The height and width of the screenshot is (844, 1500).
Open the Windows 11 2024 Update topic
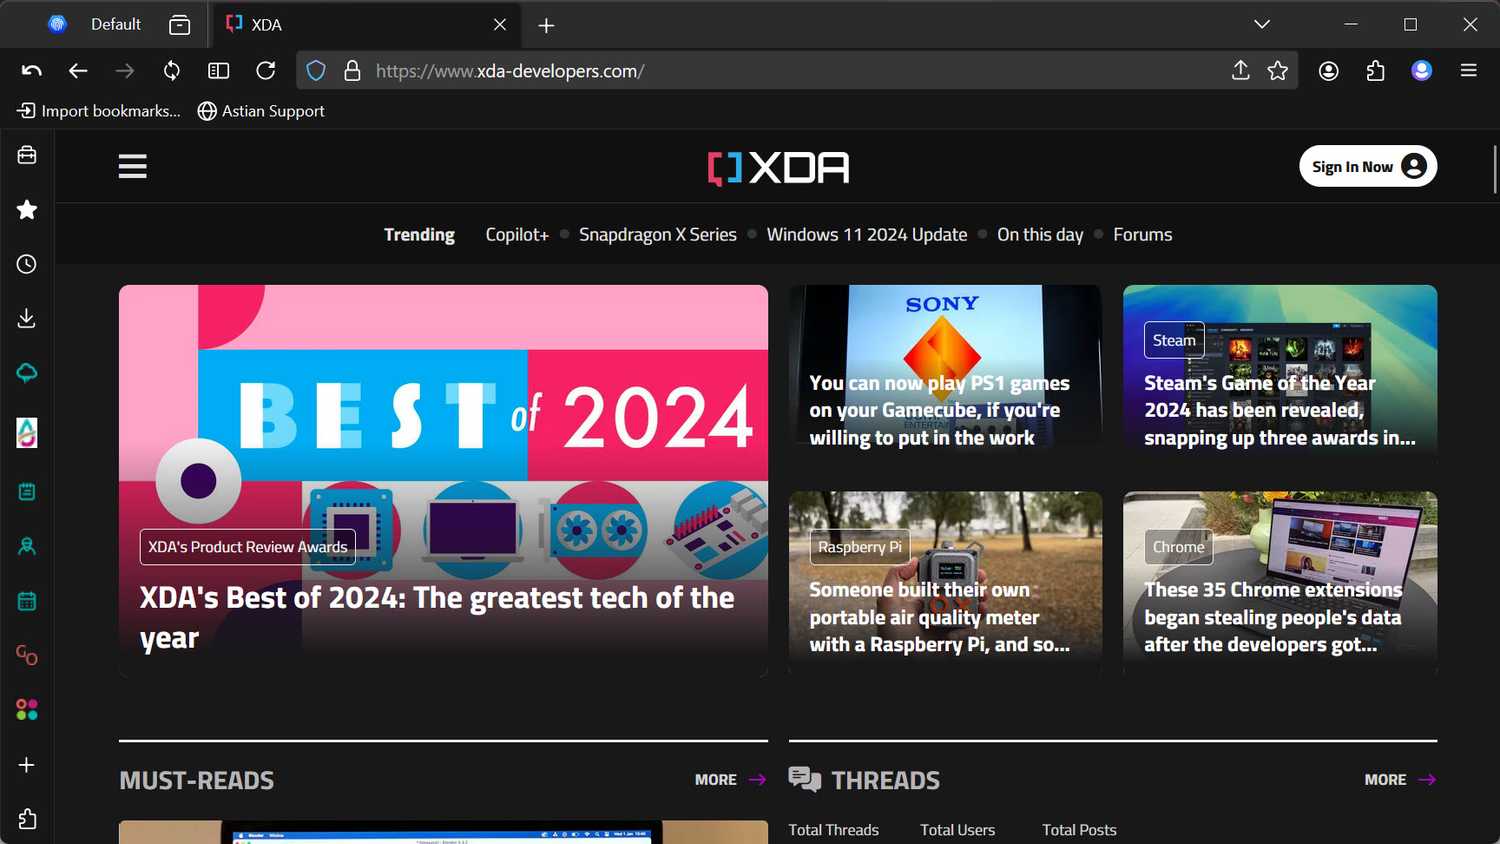867,234
